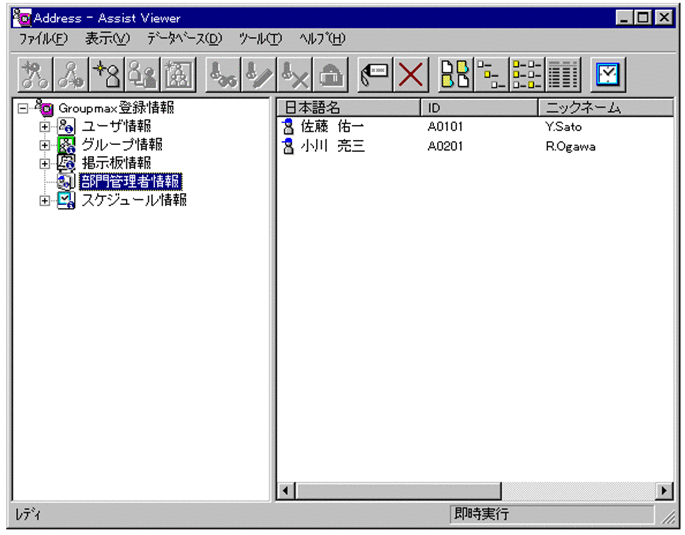
Task: Click the horizontal scrollbar right arrow
Action: (664, 491)
